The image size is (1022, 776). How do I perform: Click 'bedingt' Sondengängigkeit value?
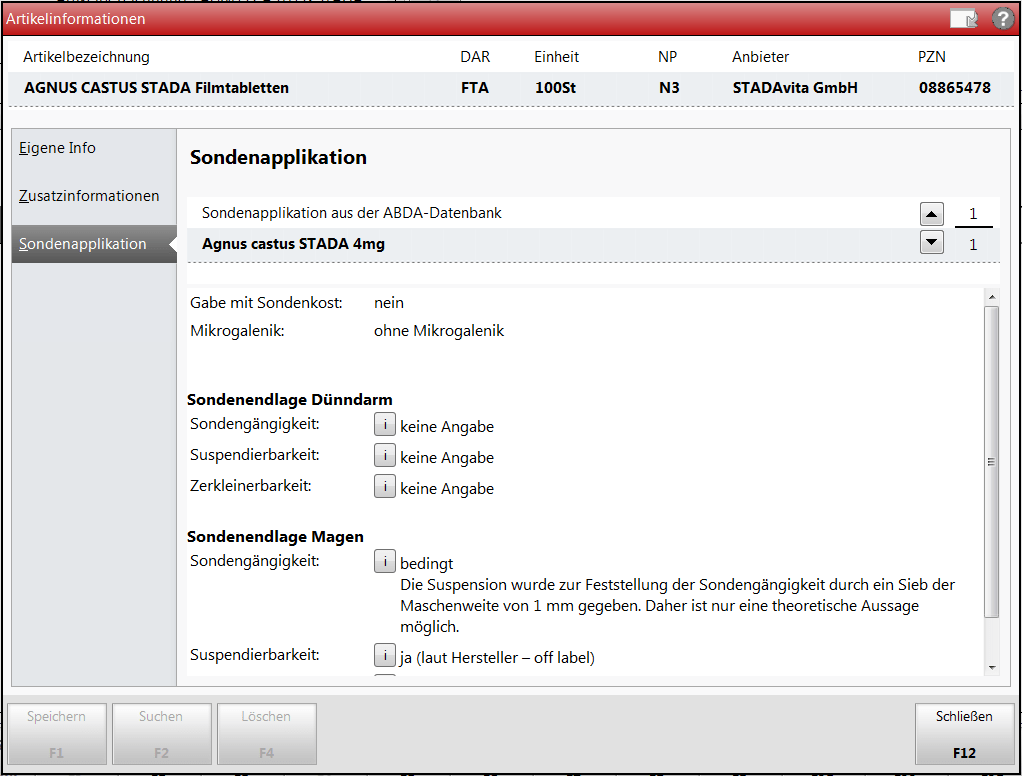point(426,564)
